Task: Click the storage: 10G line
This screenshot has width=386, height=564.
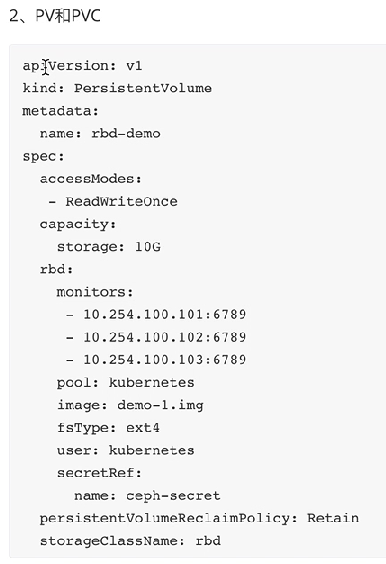Action: (109, 247)
